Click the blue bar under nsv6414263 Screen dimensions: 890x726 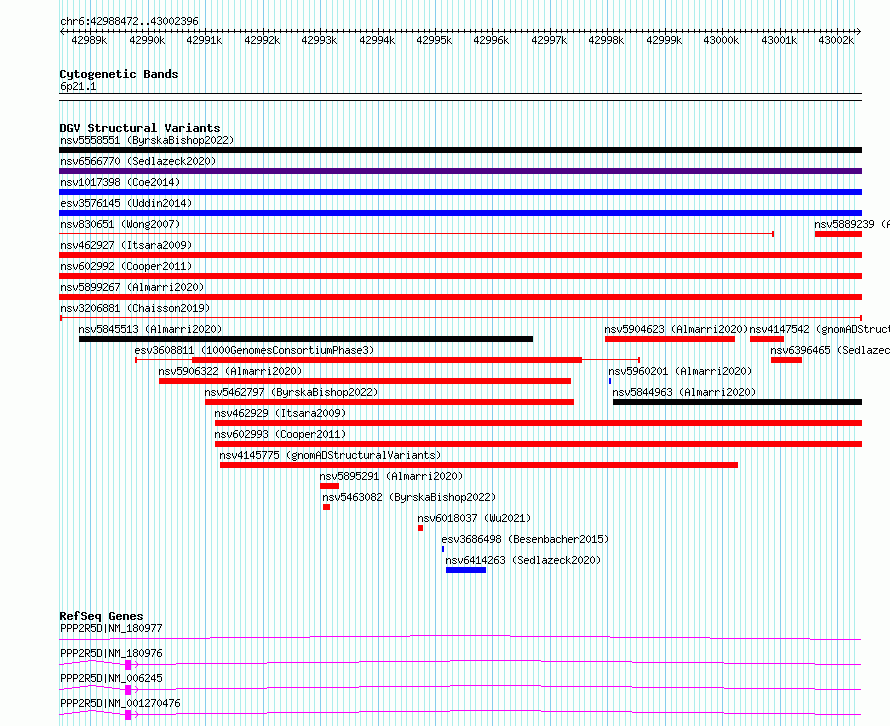(466, 570)
